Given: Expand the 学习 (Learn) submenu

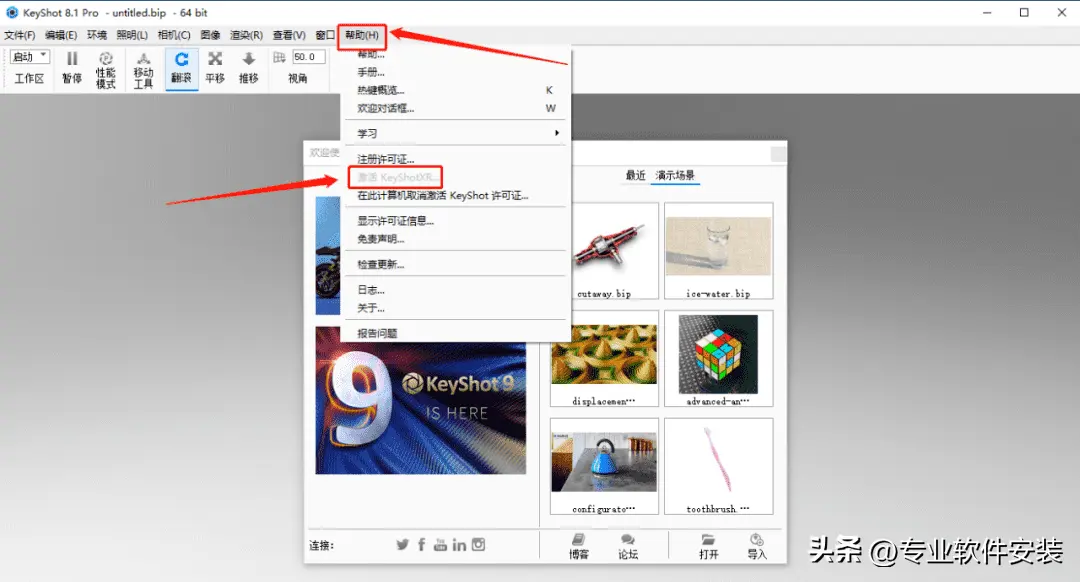Looking at the screenshot, I should pos(455,133).
